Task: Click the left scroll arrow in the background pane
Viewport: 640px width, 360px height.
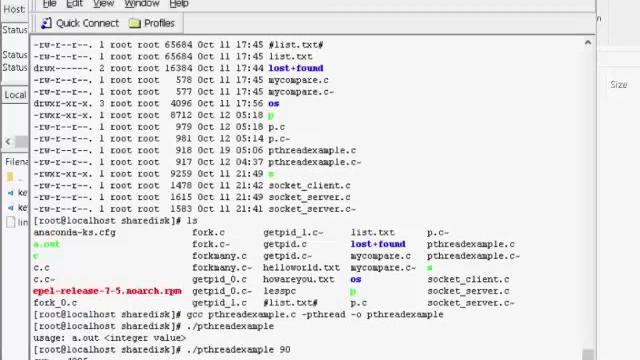Action: point(8,142)
